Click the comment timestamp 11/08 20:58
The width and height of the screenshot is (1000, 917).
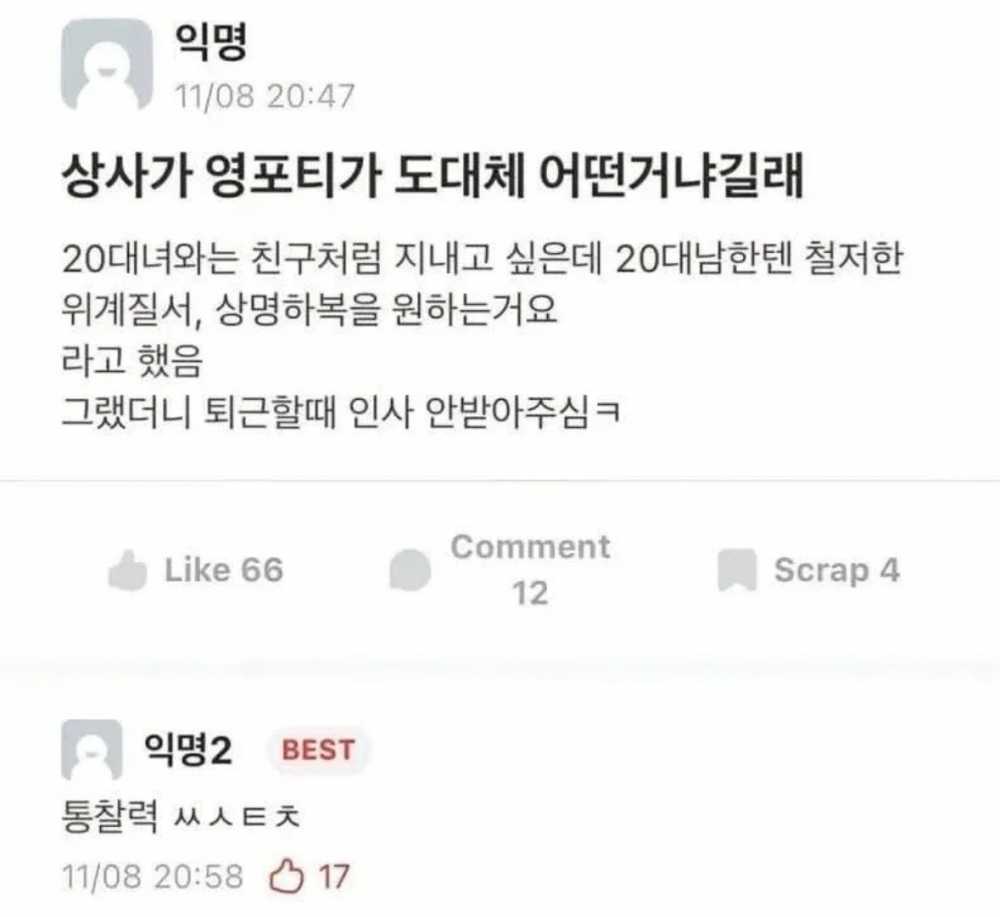pyautogui.click(x=152, y=877)
